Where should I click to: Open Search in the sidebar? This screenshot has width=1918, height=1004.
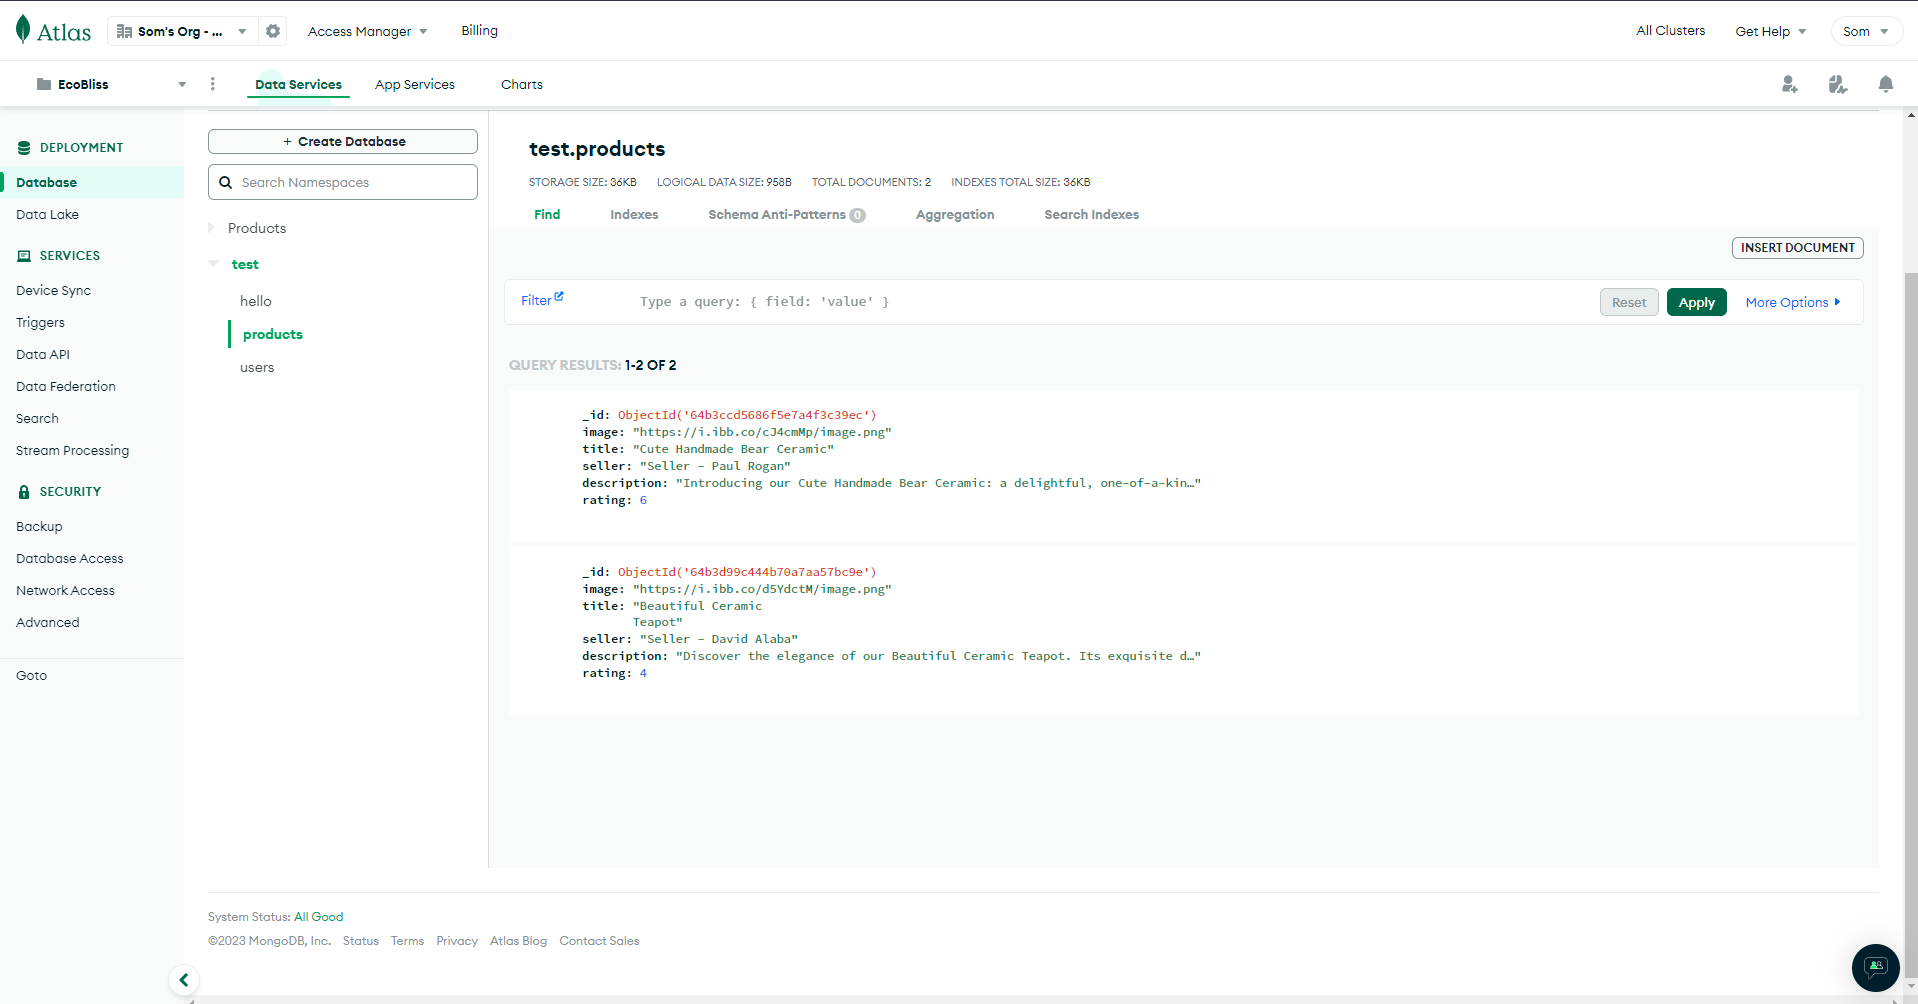[37, 418]
